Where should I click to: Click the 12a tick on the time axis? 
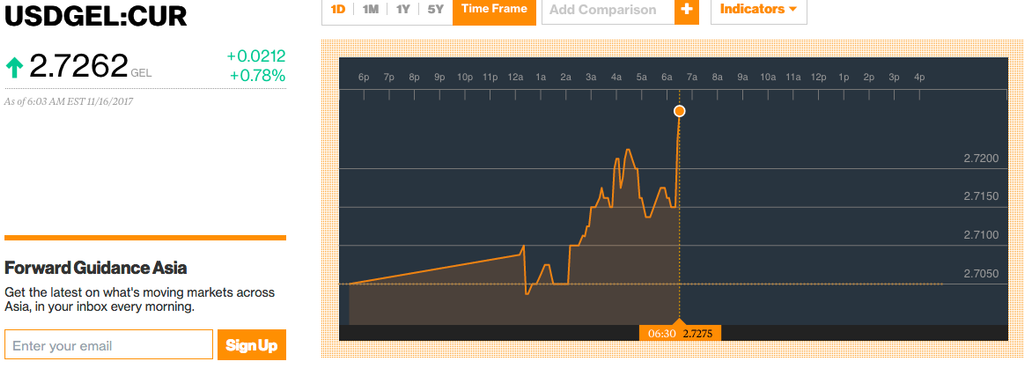[x=515, y=78]
